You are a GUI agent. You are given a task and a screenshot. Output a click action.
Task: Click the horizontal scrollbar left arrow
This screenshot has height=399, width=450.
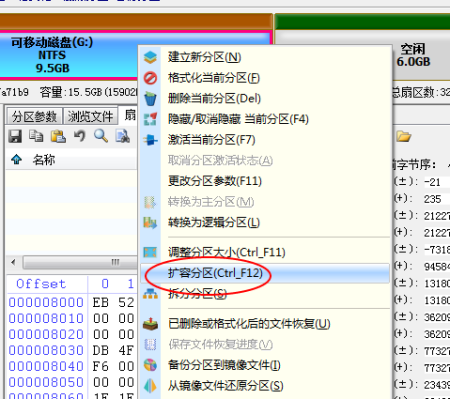pyautogui.click(x=13, y=262)
